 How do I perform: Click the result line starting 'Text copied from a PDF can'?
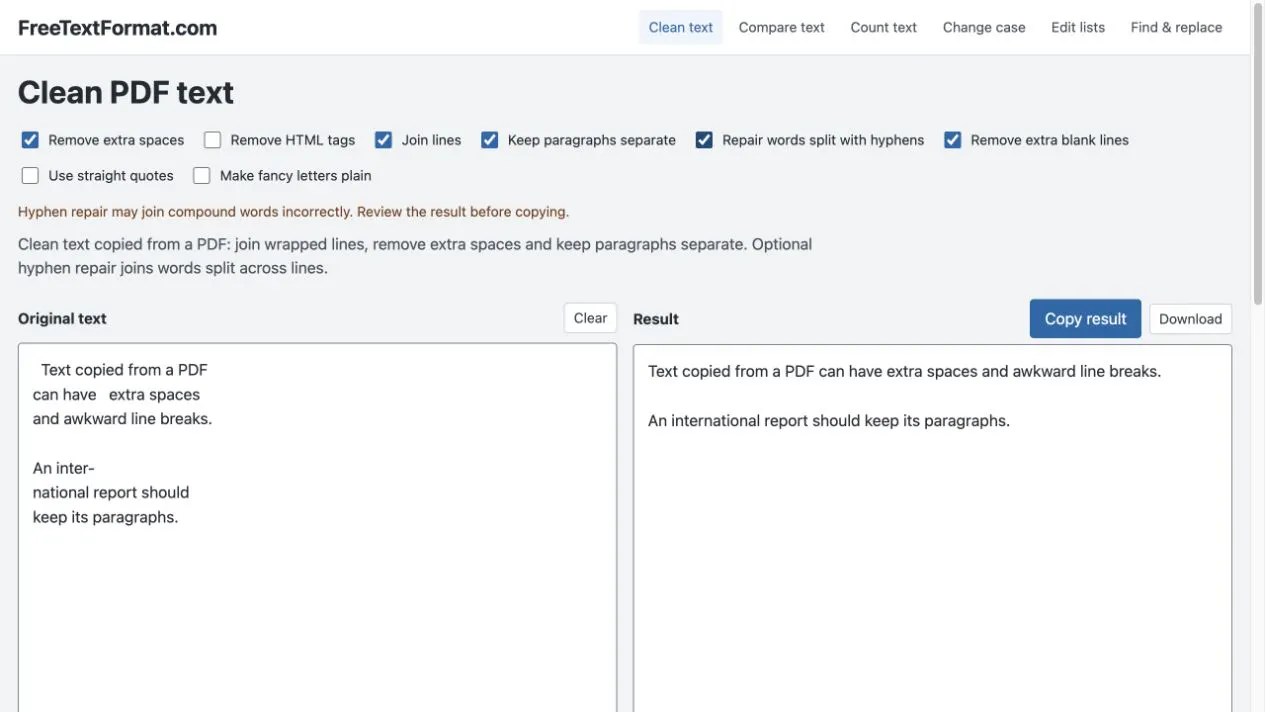click(x=904, y=371)
